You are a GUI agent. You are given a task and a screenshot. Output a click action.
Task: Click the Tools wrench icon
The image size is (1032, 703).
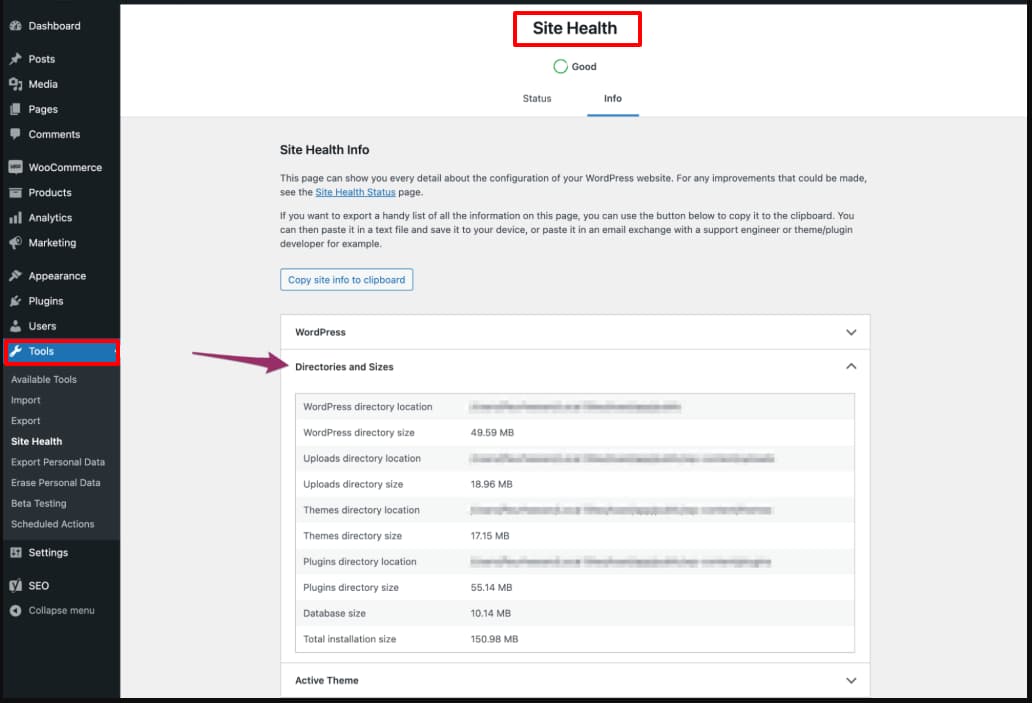(x=16, y=351)
